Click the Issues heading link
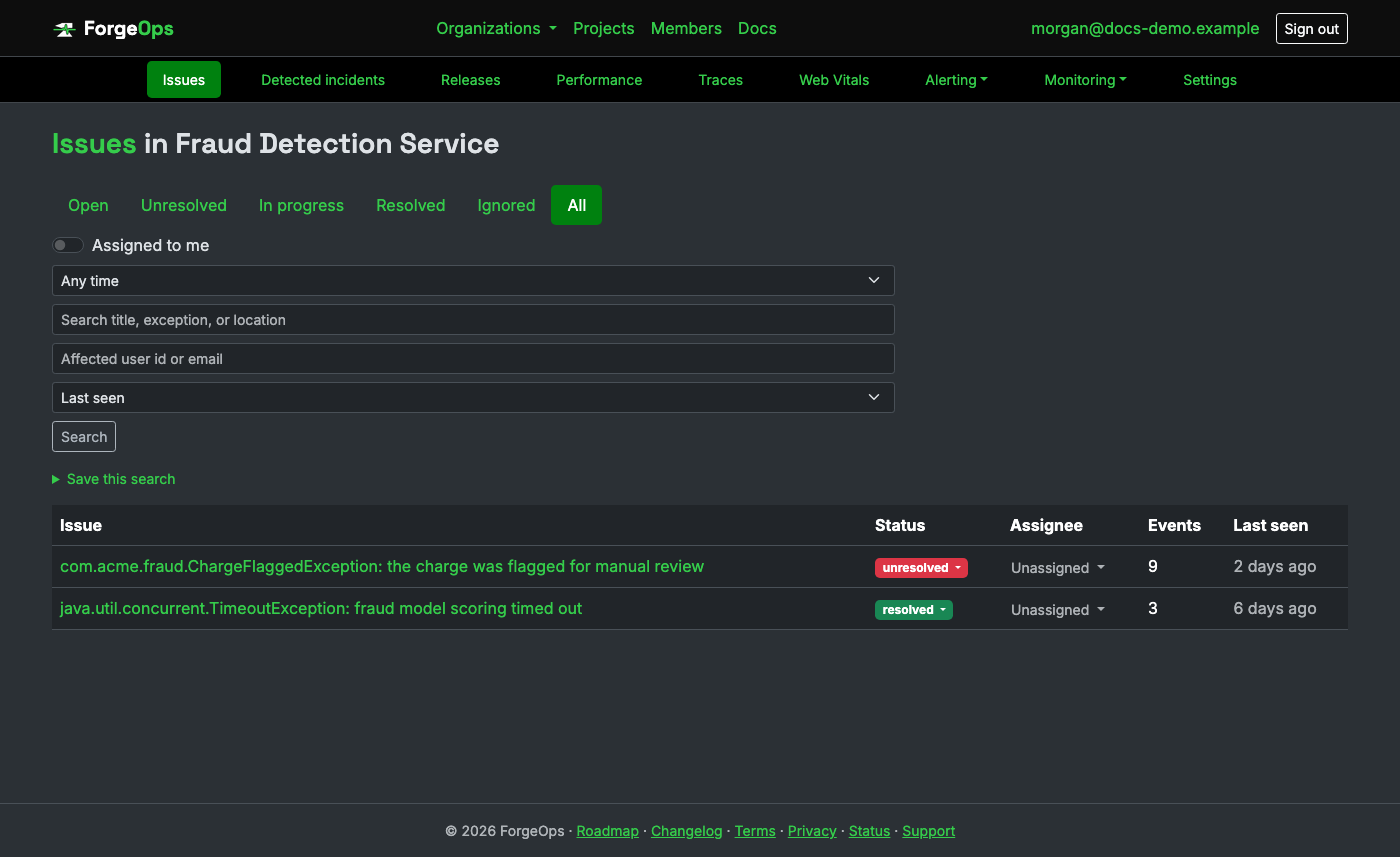 pos(94,143)
